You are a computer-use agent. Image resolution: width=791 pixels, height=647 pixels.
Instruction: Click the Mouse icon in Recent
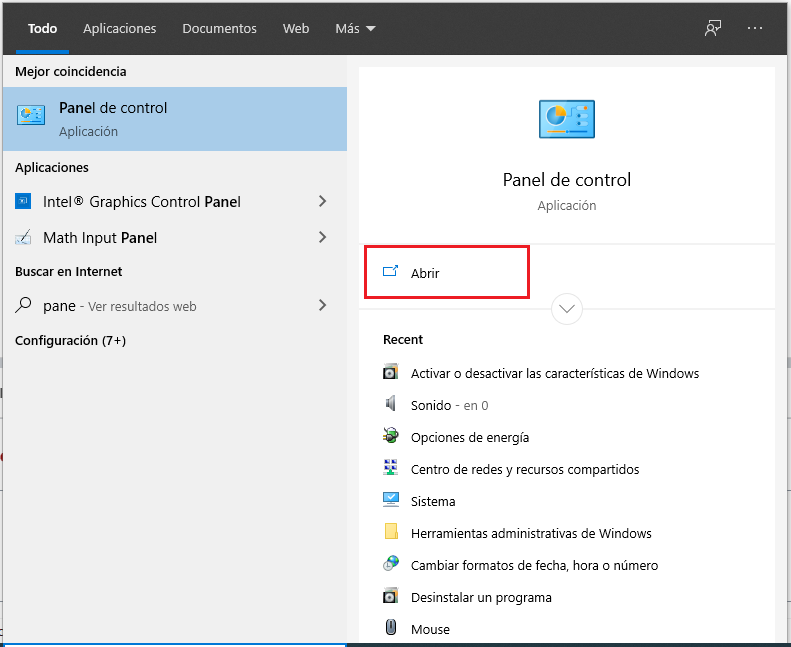(x=391, y=628)
